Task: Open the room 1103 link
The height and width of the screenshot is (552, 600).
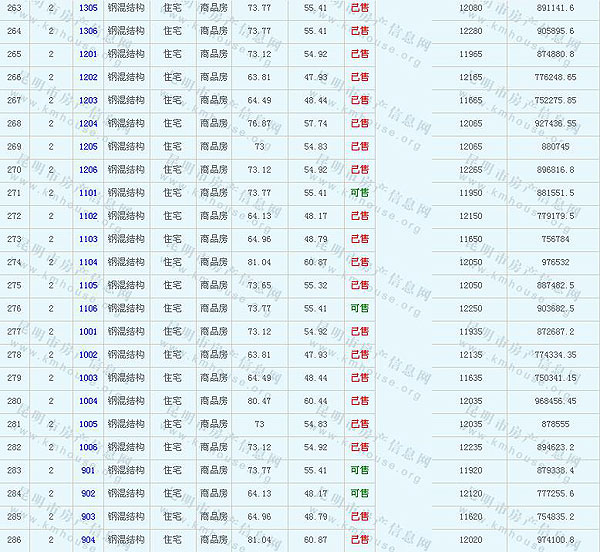Action: coord(88,239)
